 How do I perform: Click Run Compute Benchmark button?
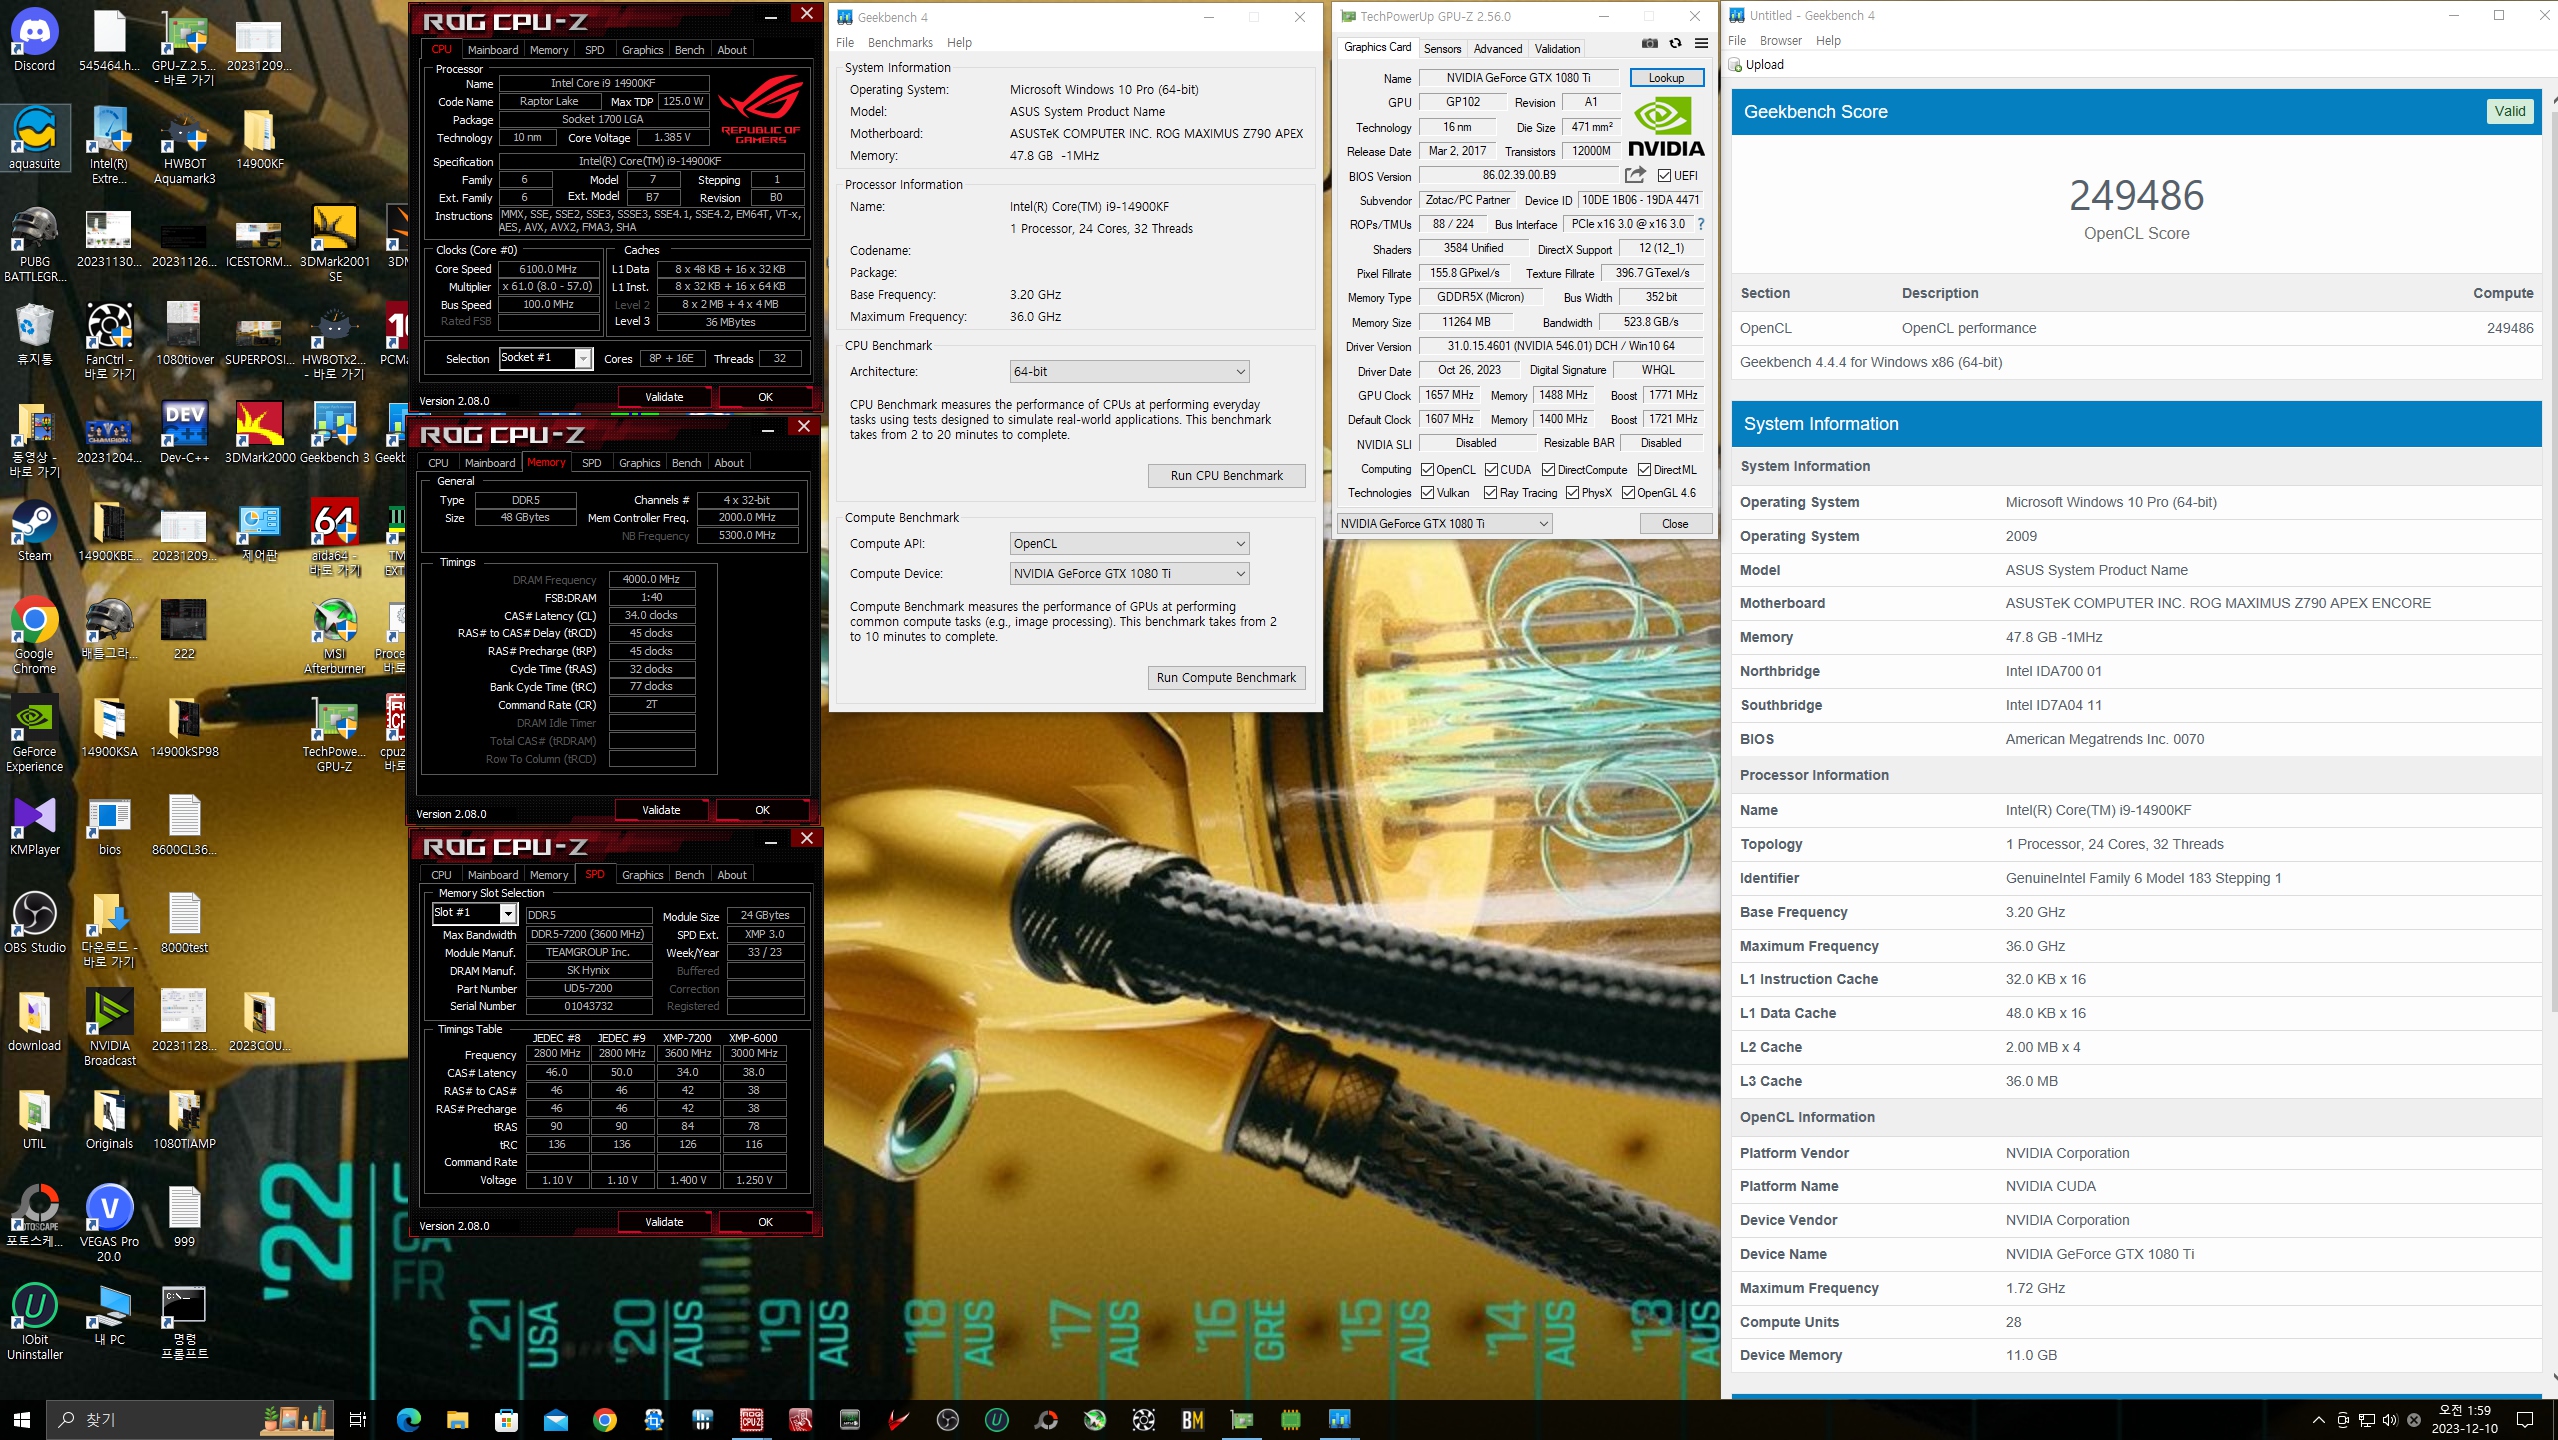[1226, 677]
